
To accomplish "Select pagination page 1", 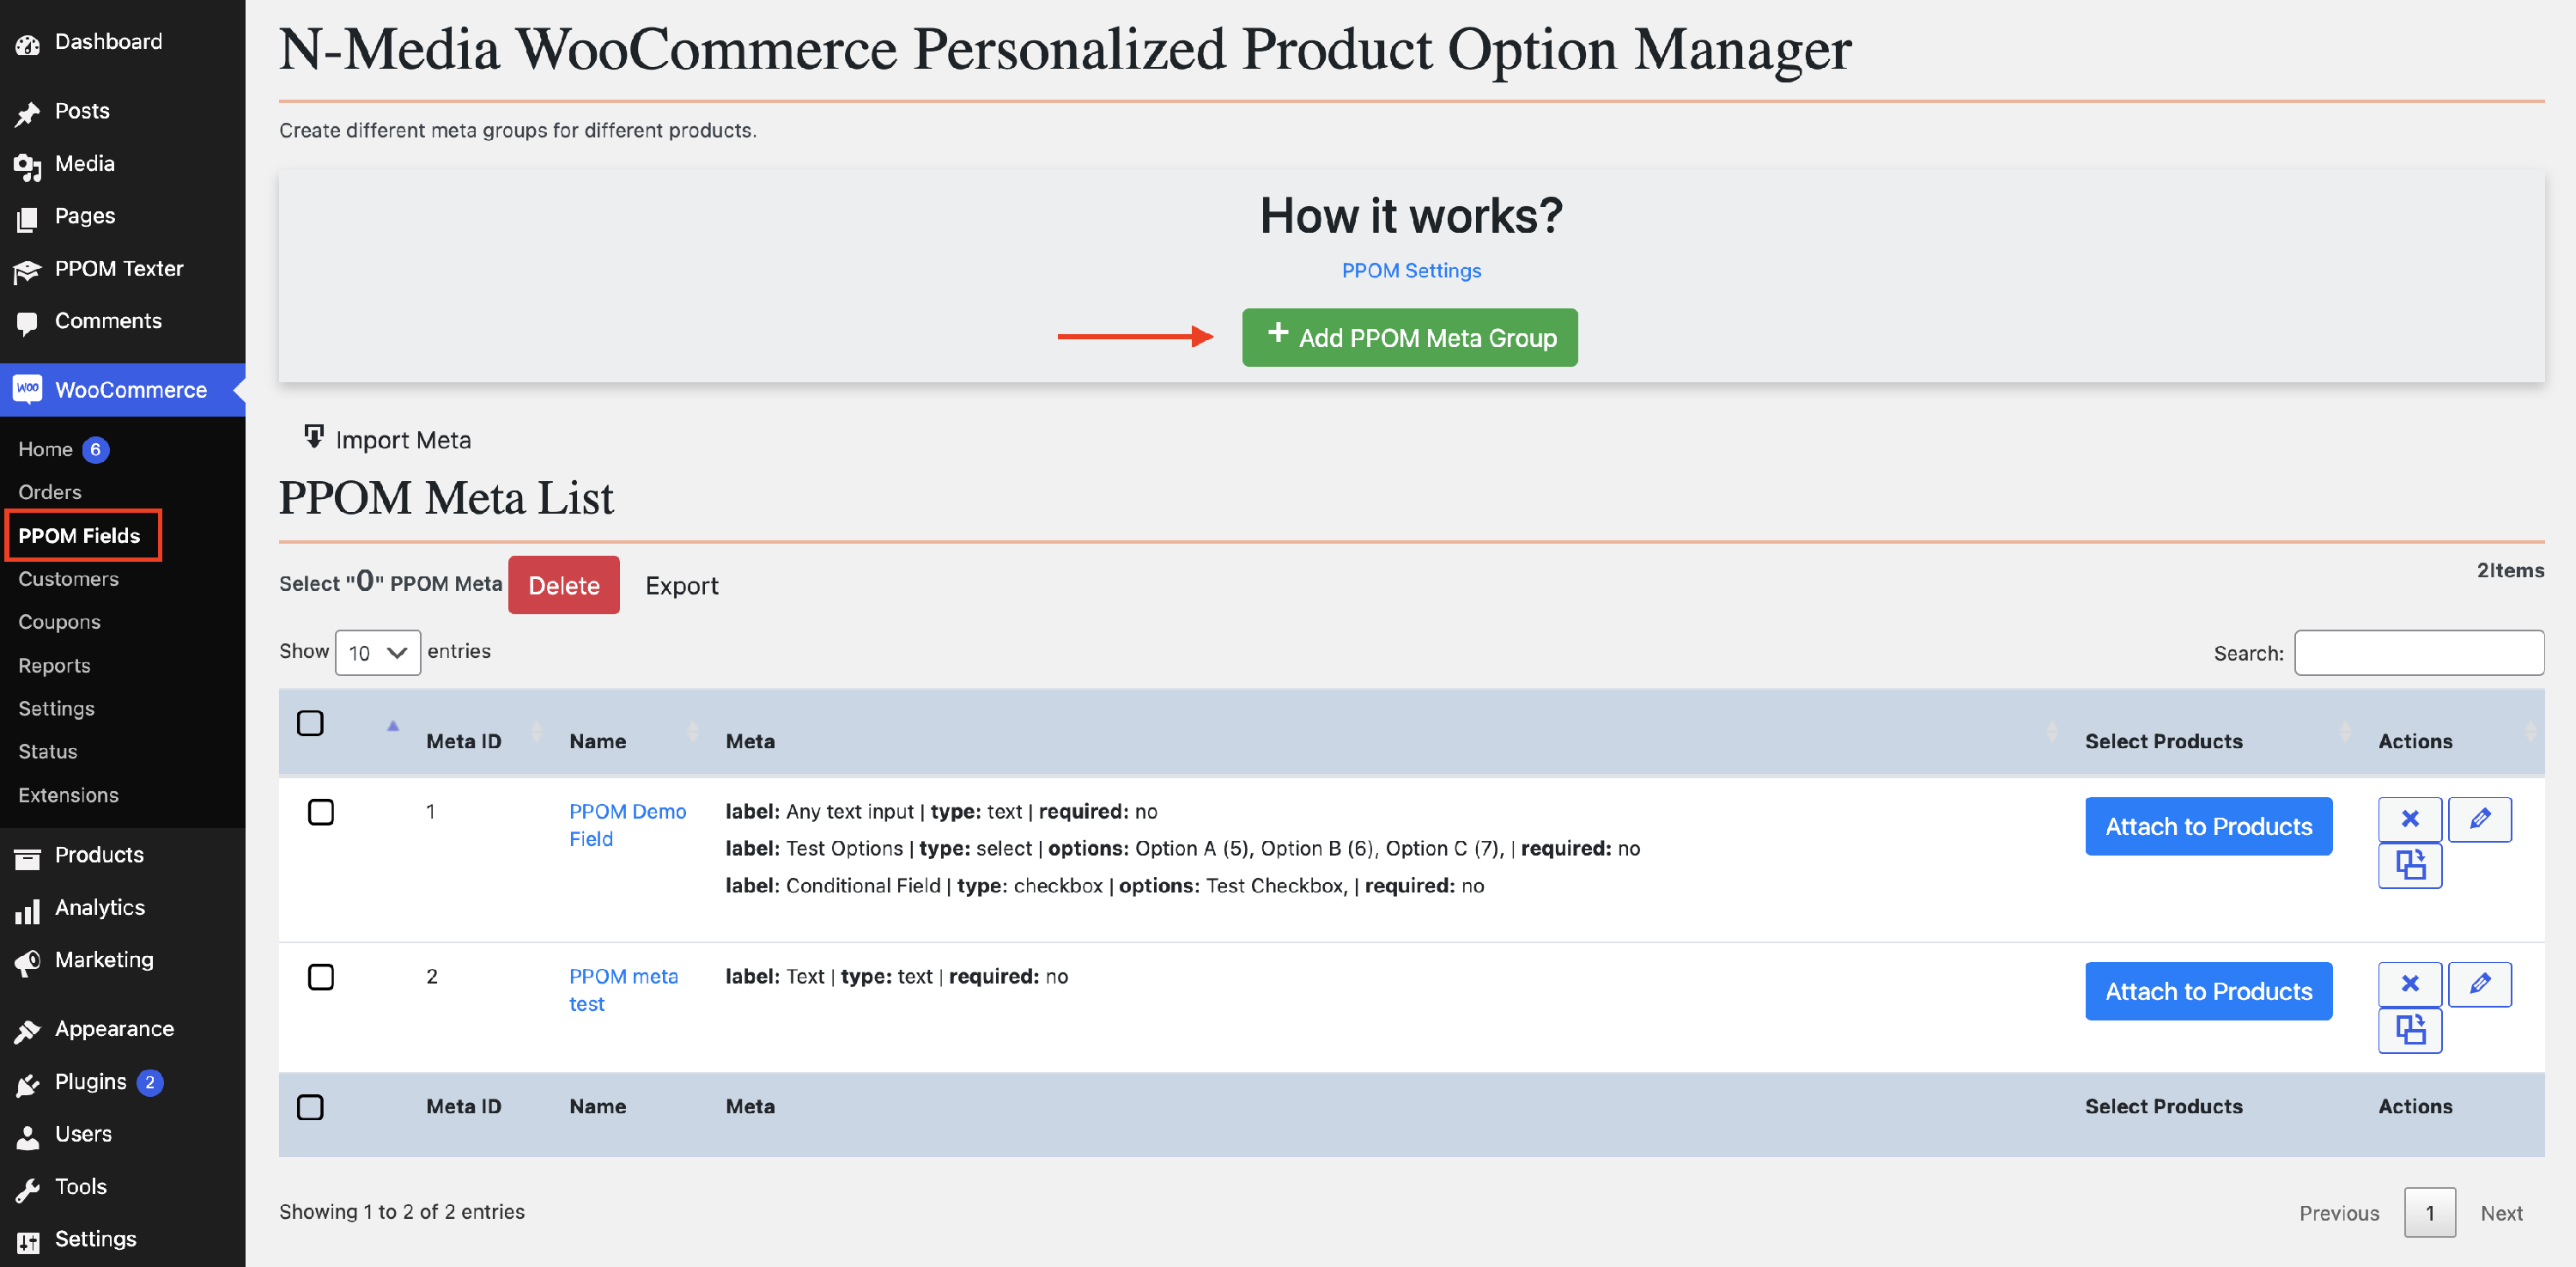I will point(2429,1213).
